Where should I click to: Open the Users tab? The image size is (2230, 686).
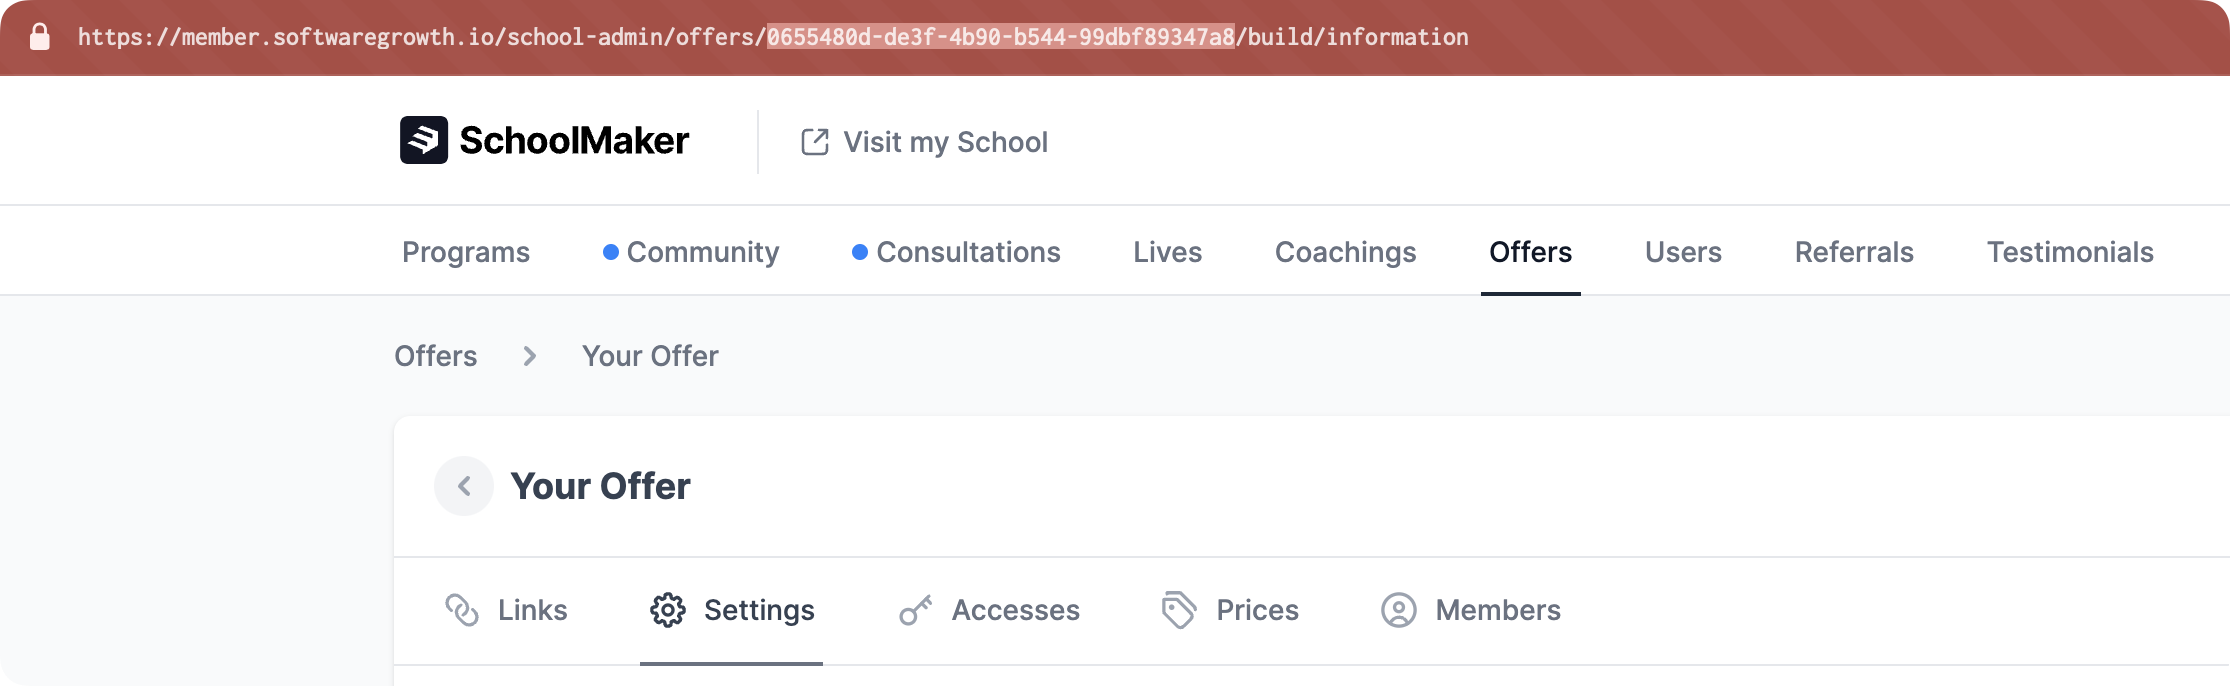1683,252
